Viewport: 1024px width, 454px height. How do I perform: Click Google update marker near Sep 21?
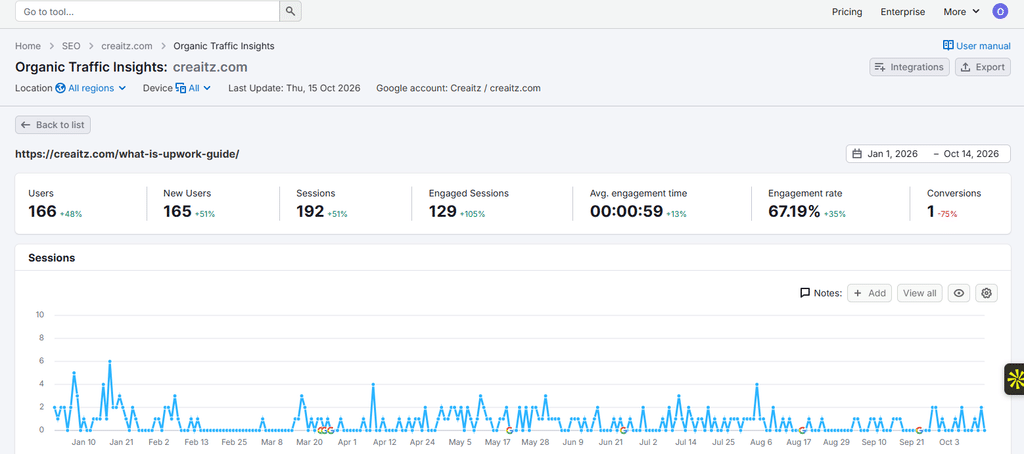pyautogui.click(x=919, y=430)
